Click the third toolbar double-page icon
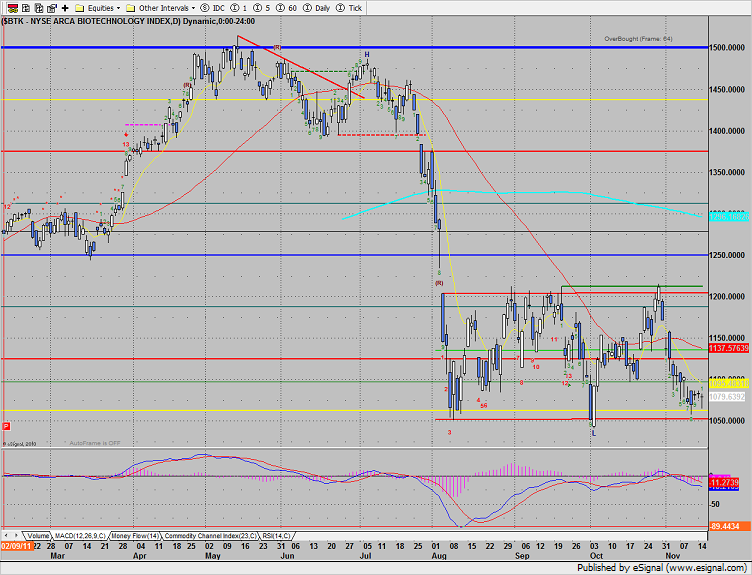 point(39,8)
